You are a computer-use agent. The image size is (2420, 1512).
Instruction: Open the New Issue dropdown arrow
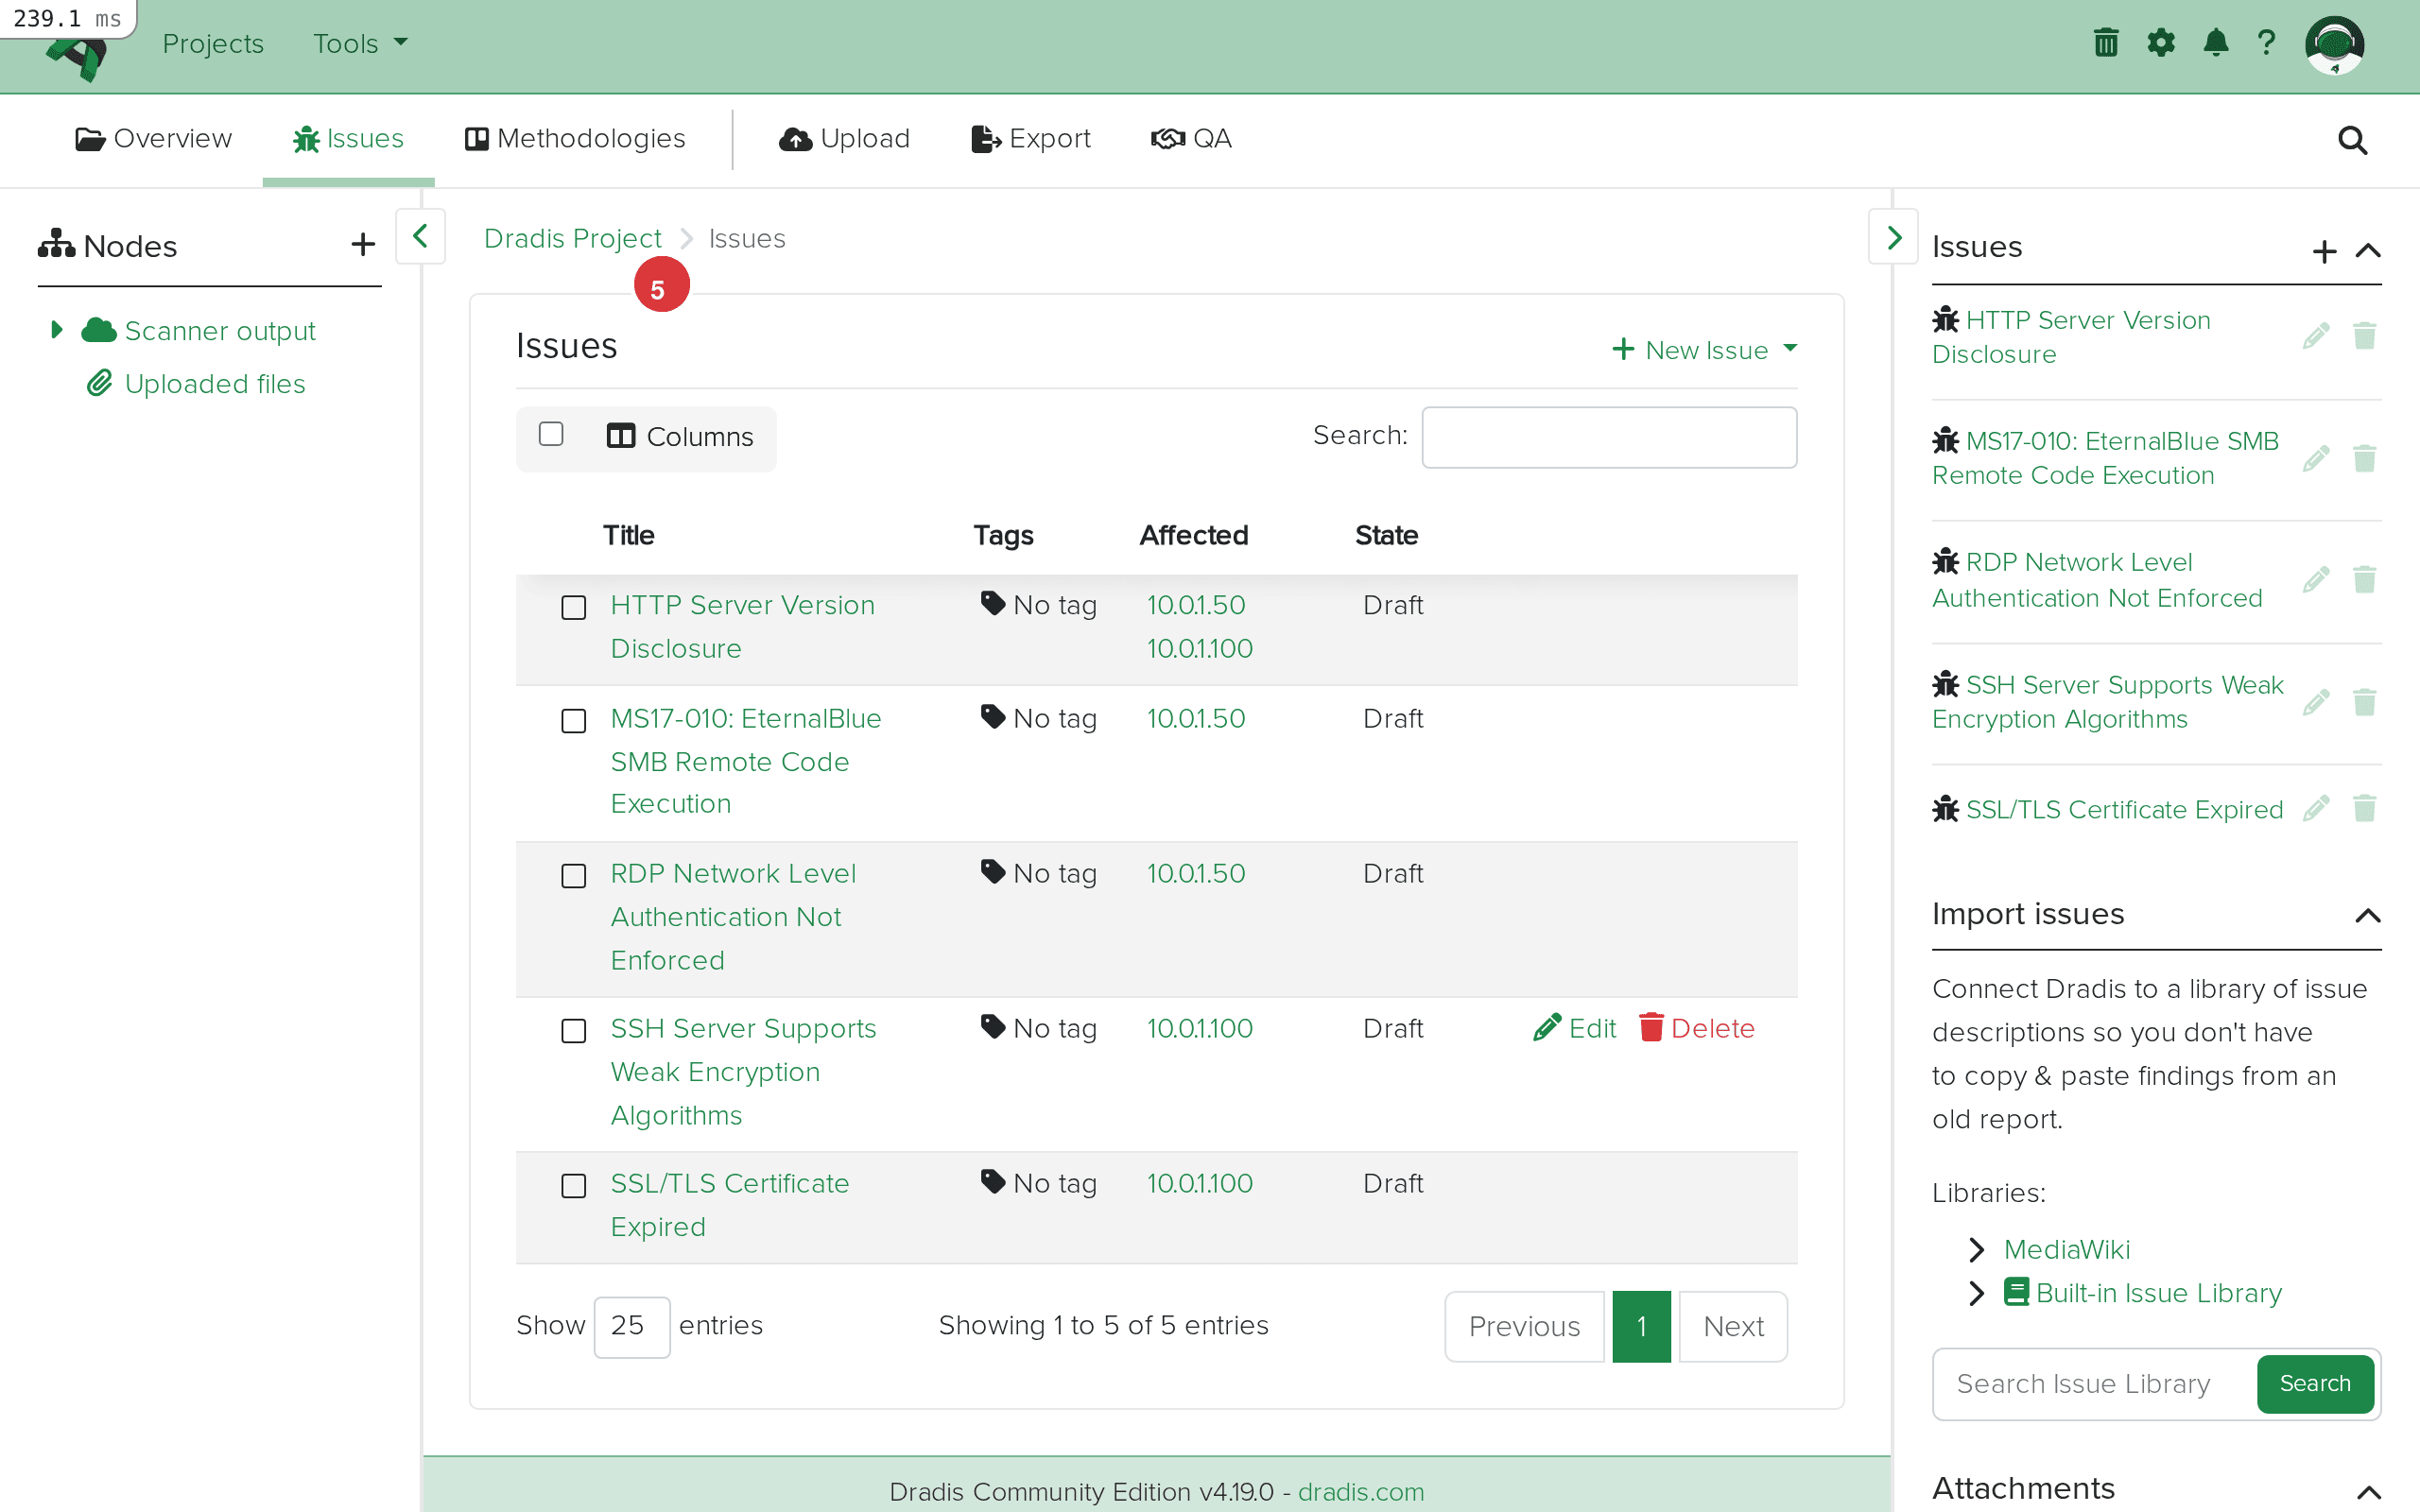coord(1791,350)
